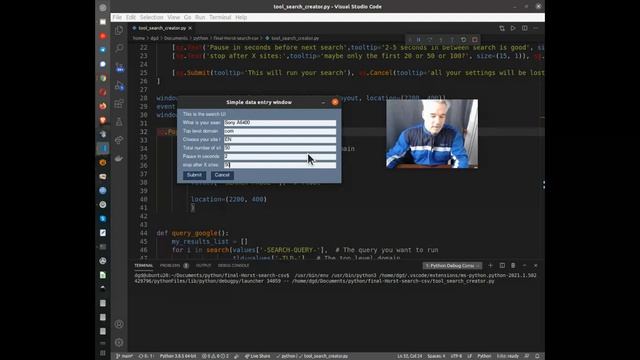Maximize the panel with the chevron icon
Viewport: 640px width, 360px height.
click(524, 265)
